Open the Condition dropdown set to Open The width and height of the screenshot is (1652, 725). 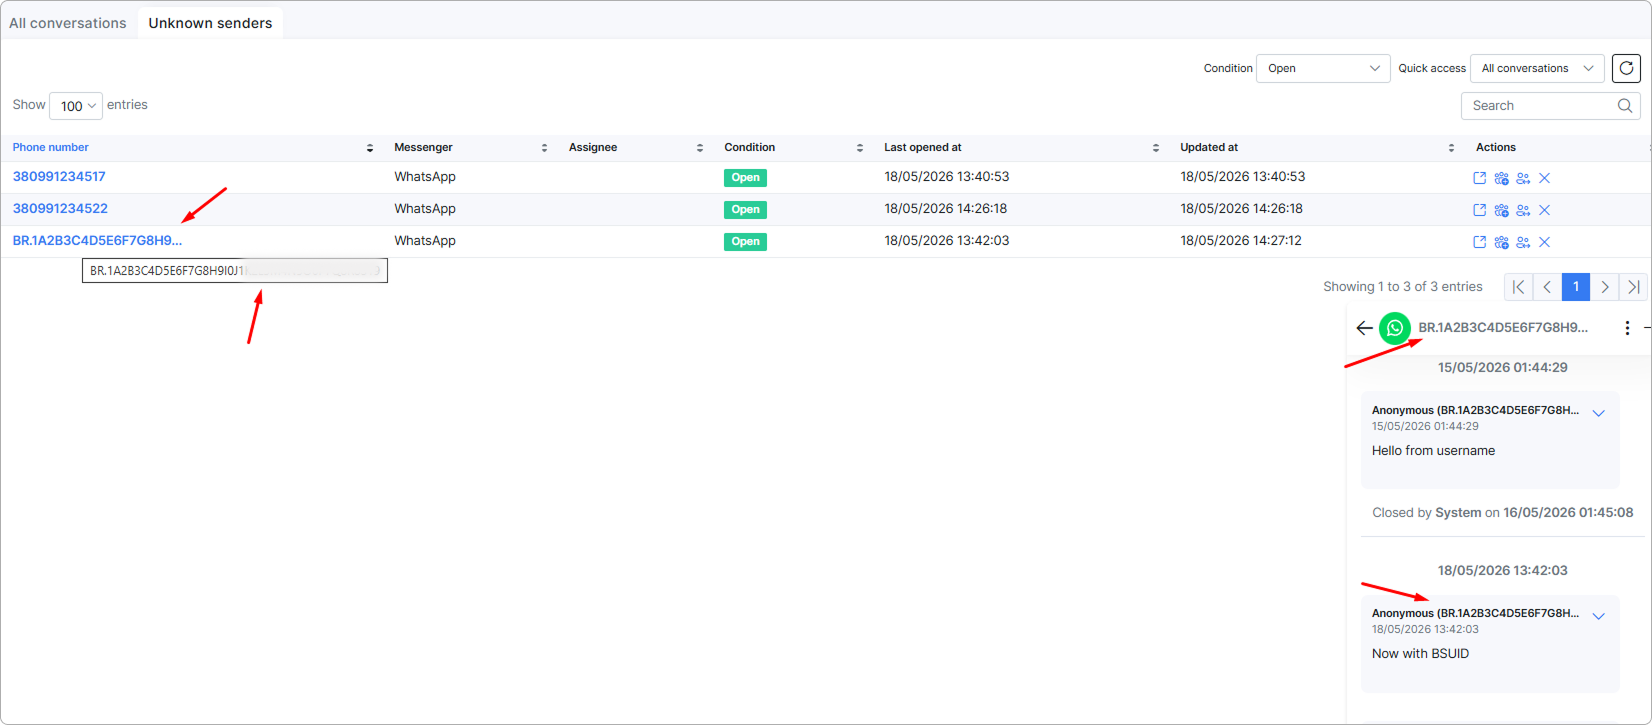[x=1323, y=68]
